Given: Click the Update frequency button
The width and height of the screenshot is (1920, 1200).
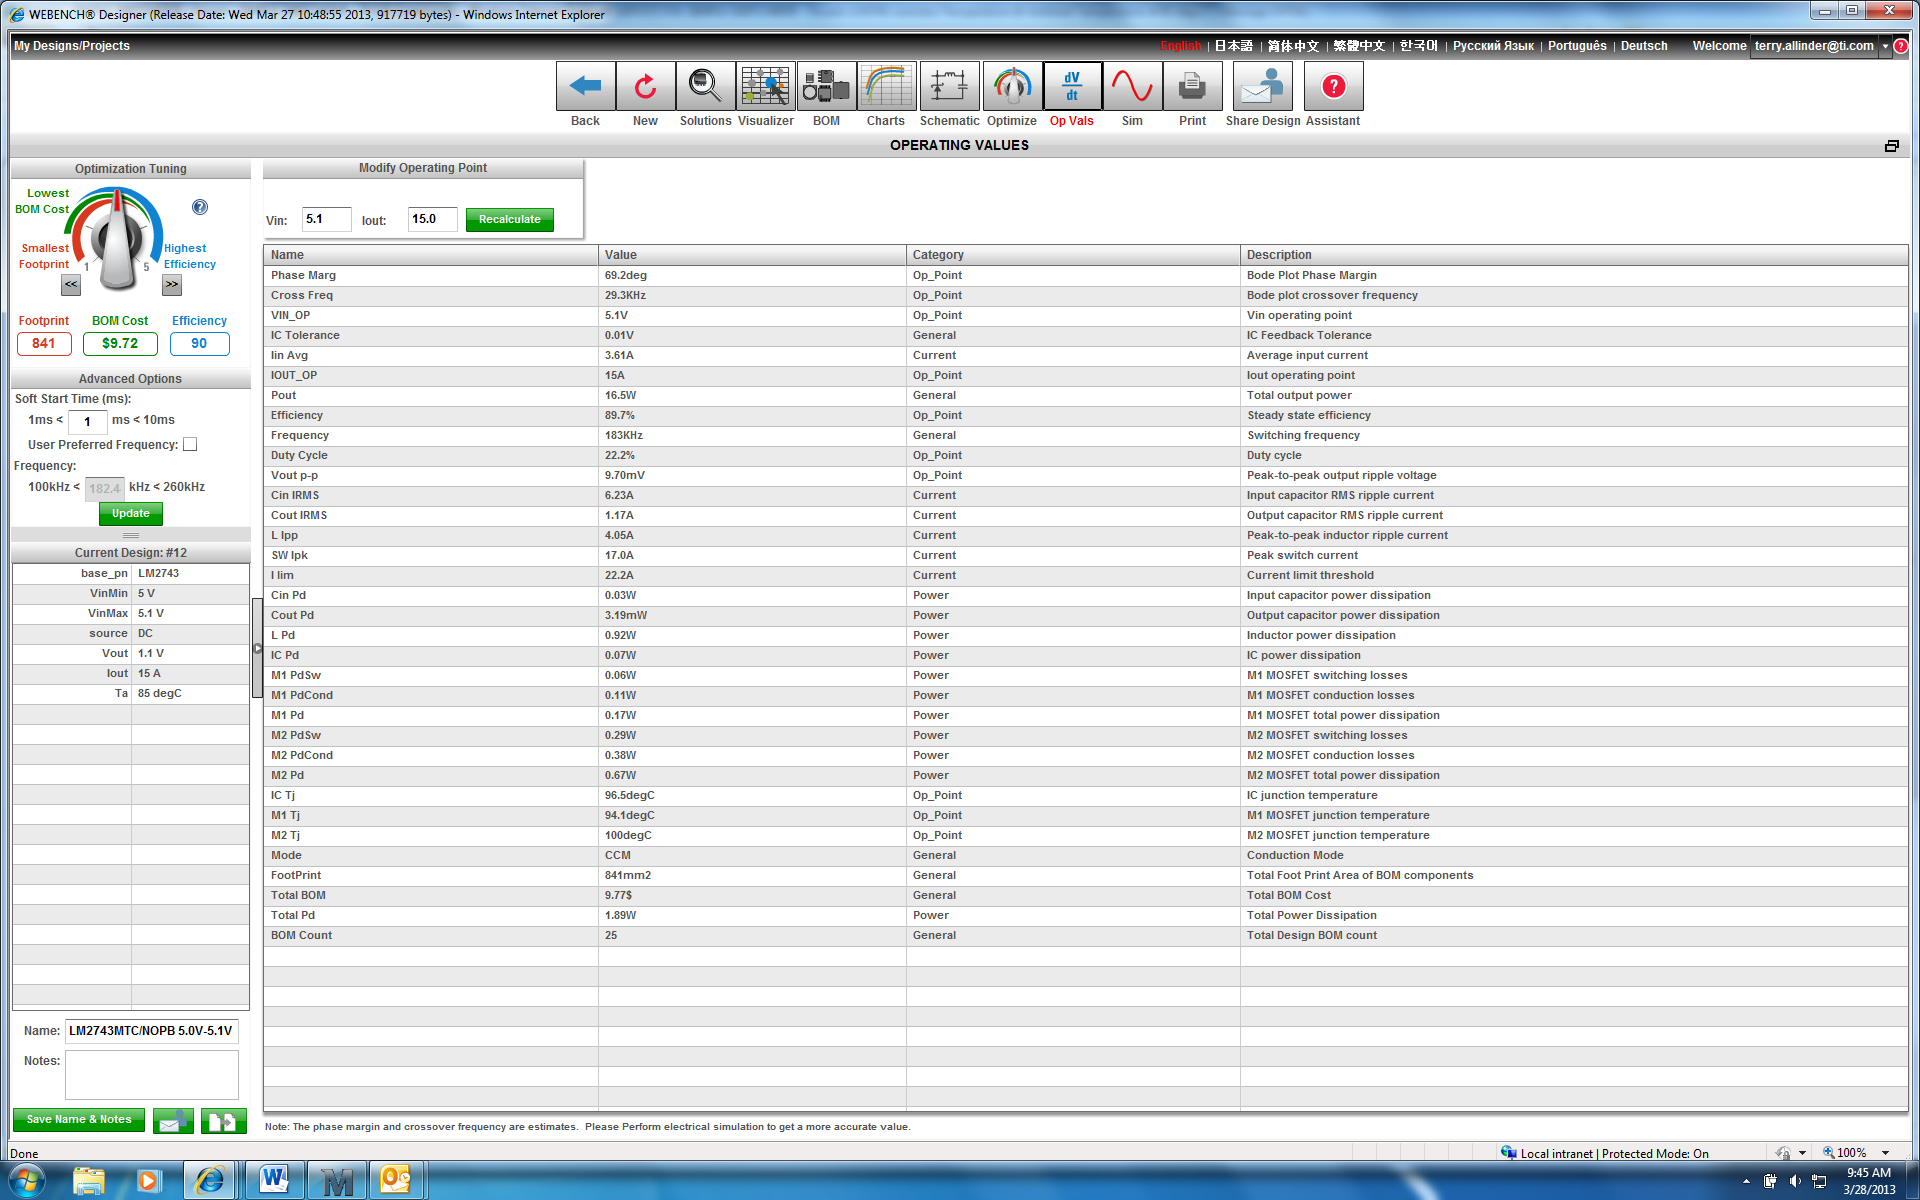Looking at the screenshot, I should (131, 514).
